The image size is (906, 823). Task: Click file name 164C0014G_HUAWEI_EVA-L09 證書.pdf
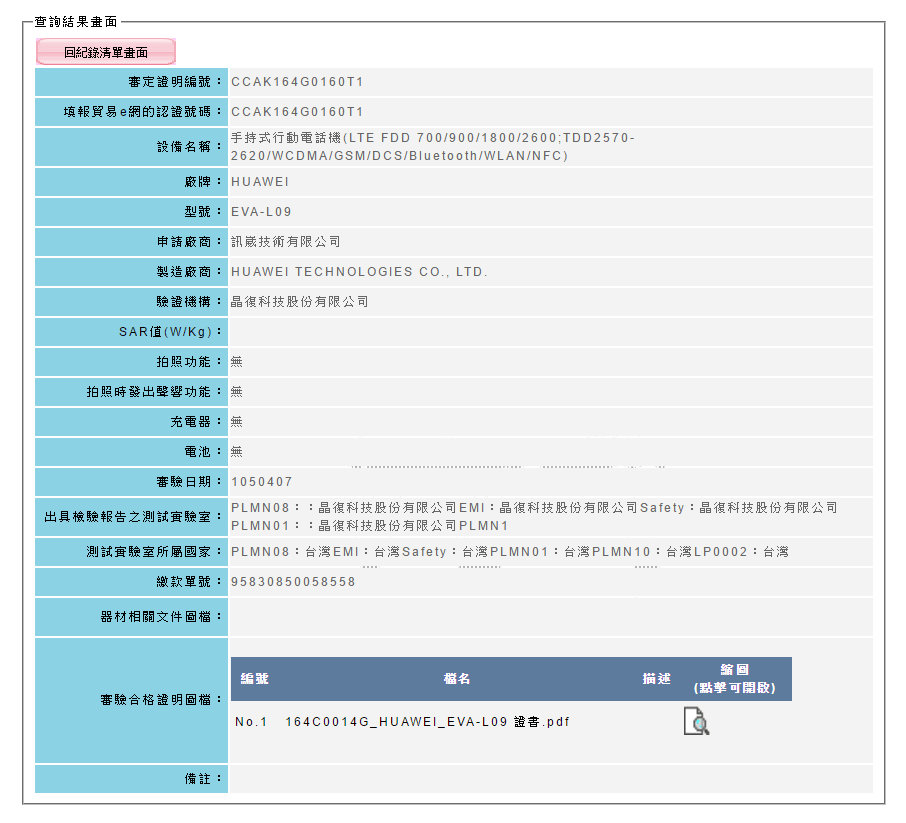point(428,722)
